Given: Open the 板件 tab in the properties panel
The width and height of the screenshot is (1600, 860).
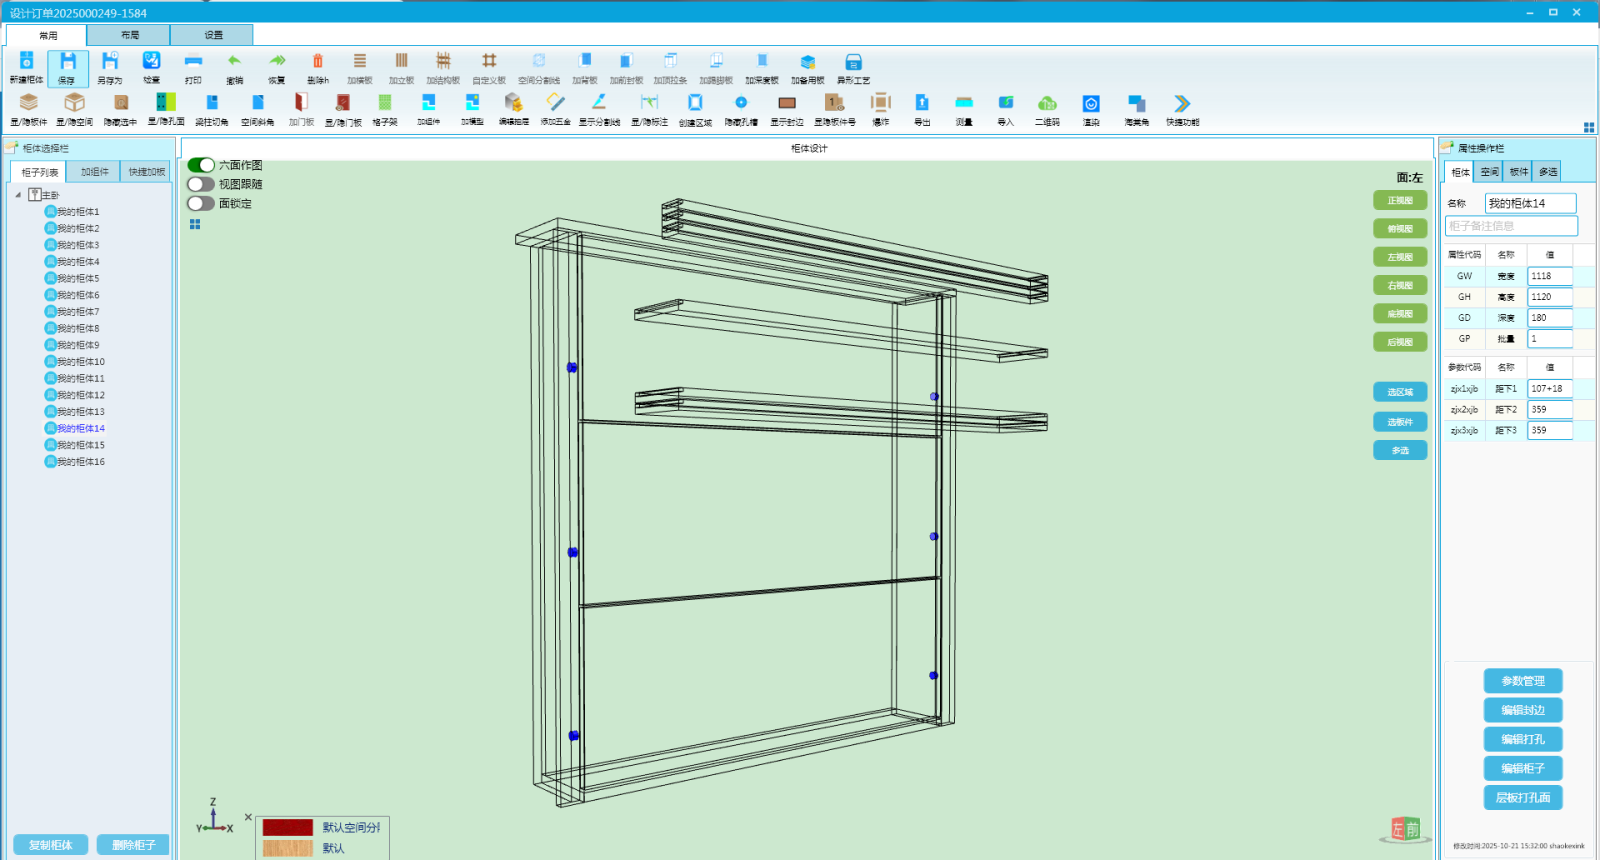Looking at the screenshot, I should (x=1519, y=172).
